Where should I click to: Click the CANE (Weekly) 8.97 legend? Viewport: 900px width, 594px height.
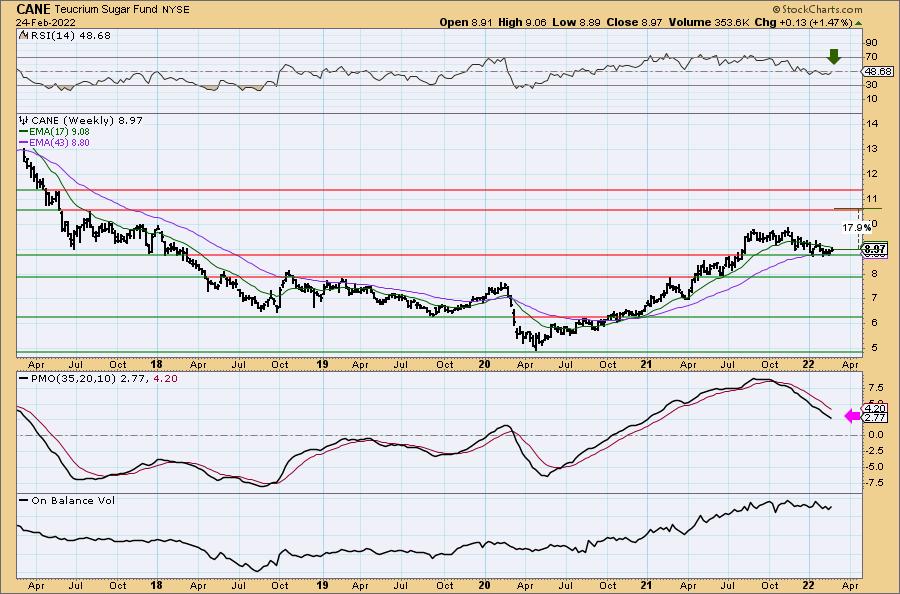(x=87, y=121)
